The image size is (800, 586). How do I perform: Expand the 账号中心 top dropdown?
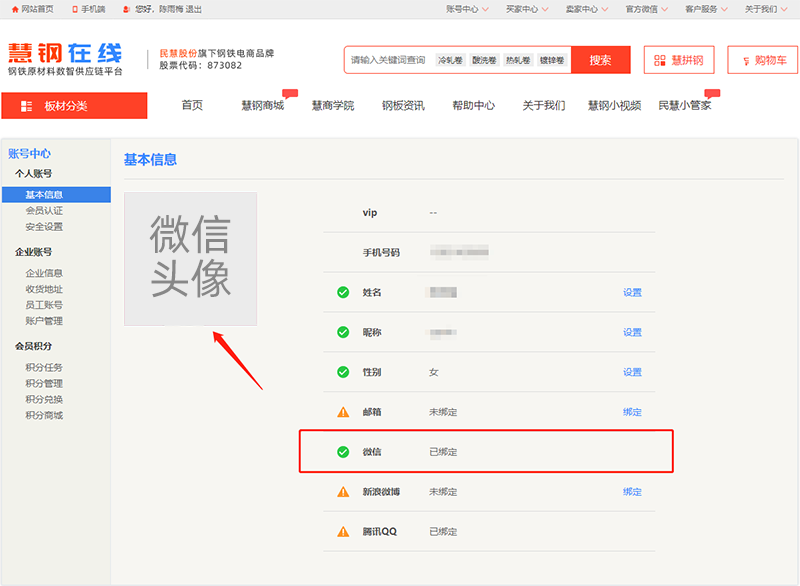pos(467,9)
